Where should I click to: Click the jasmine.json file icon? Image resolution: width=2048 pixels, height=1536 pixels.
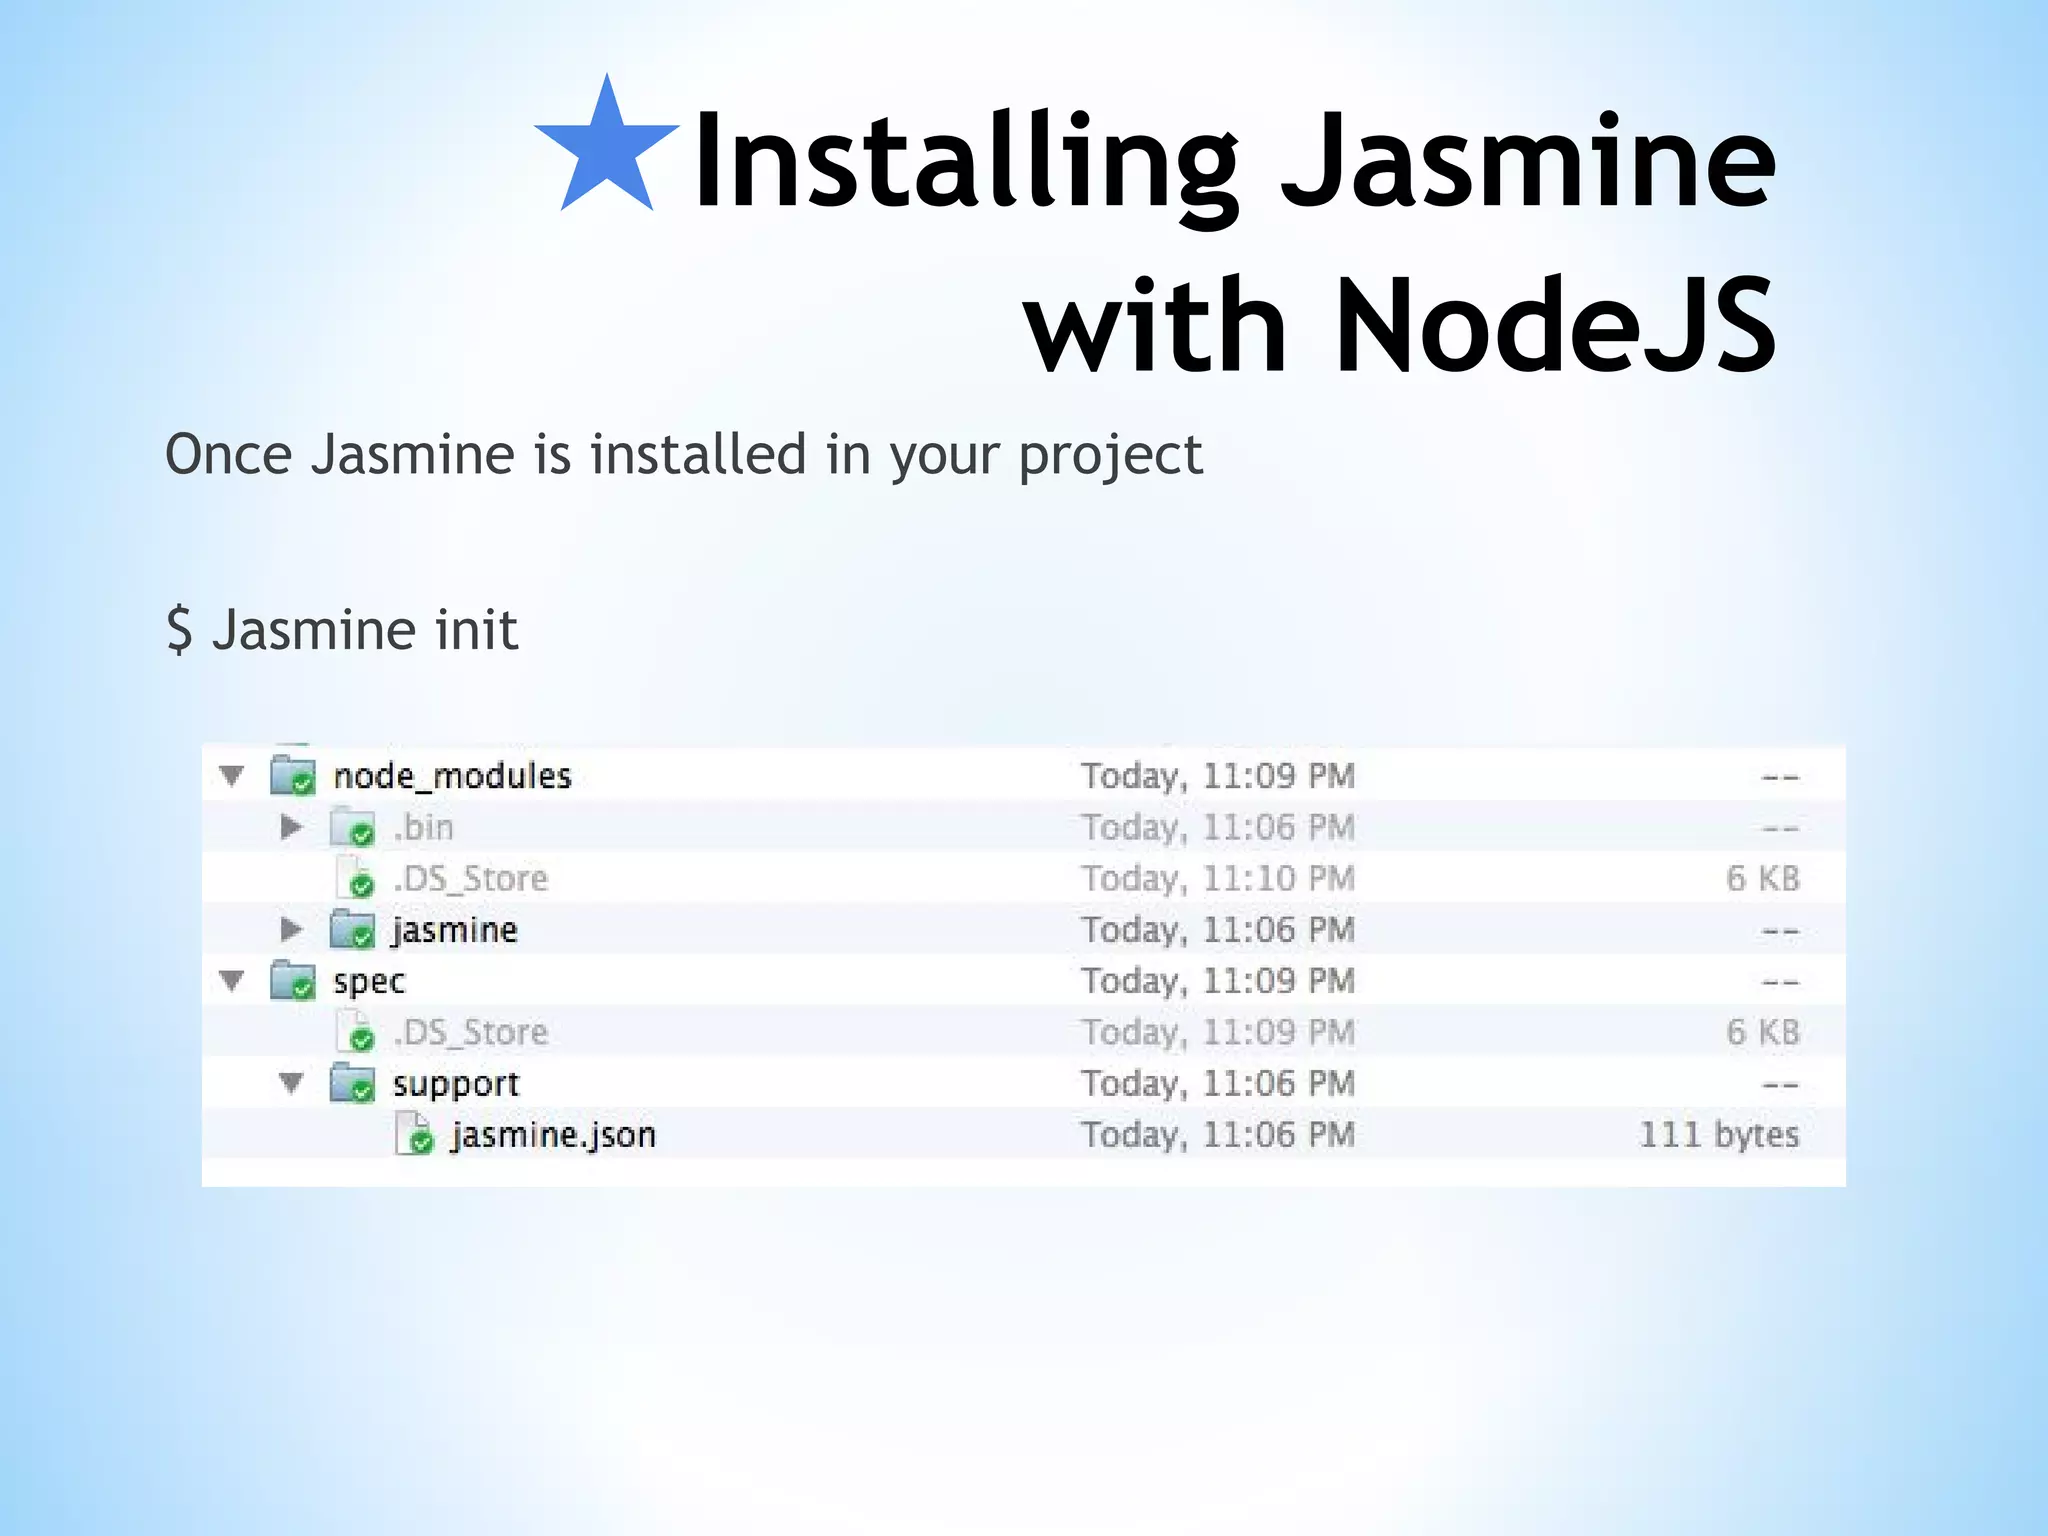pos(414,1135)
